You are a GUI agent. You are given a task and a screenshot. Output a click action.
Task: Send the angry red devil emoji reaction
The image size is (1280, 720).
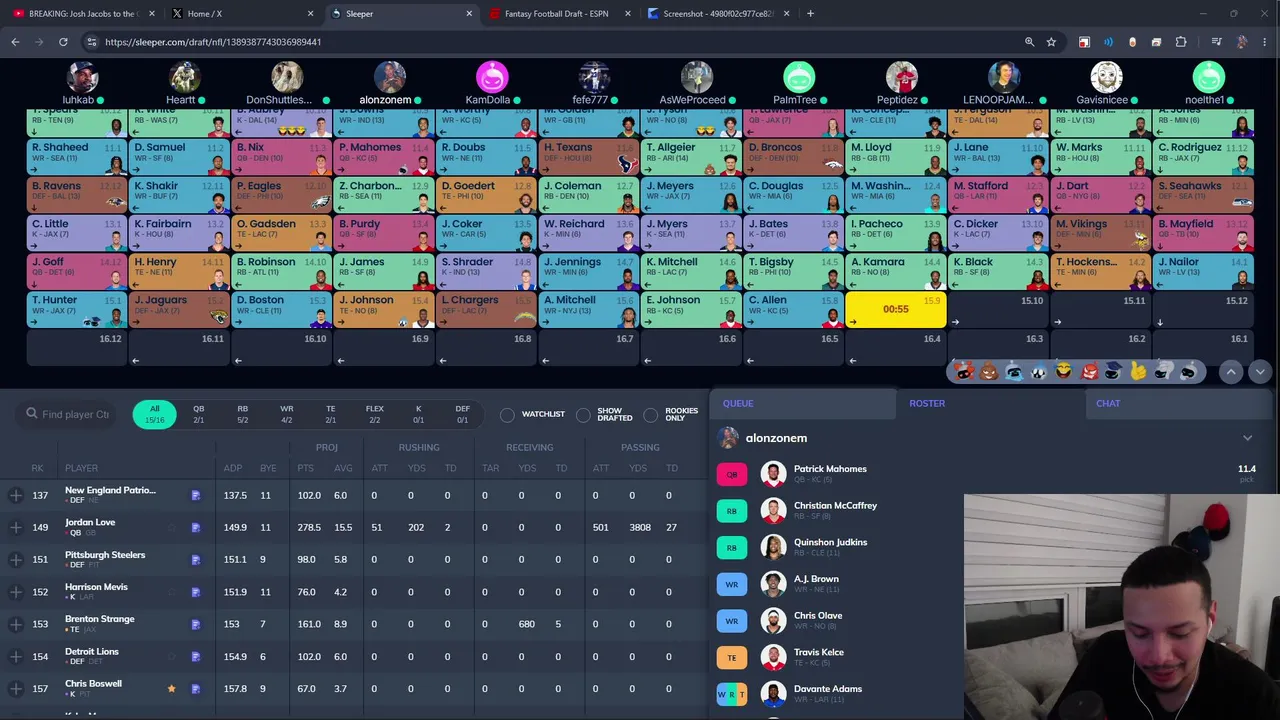(1088, 371)
